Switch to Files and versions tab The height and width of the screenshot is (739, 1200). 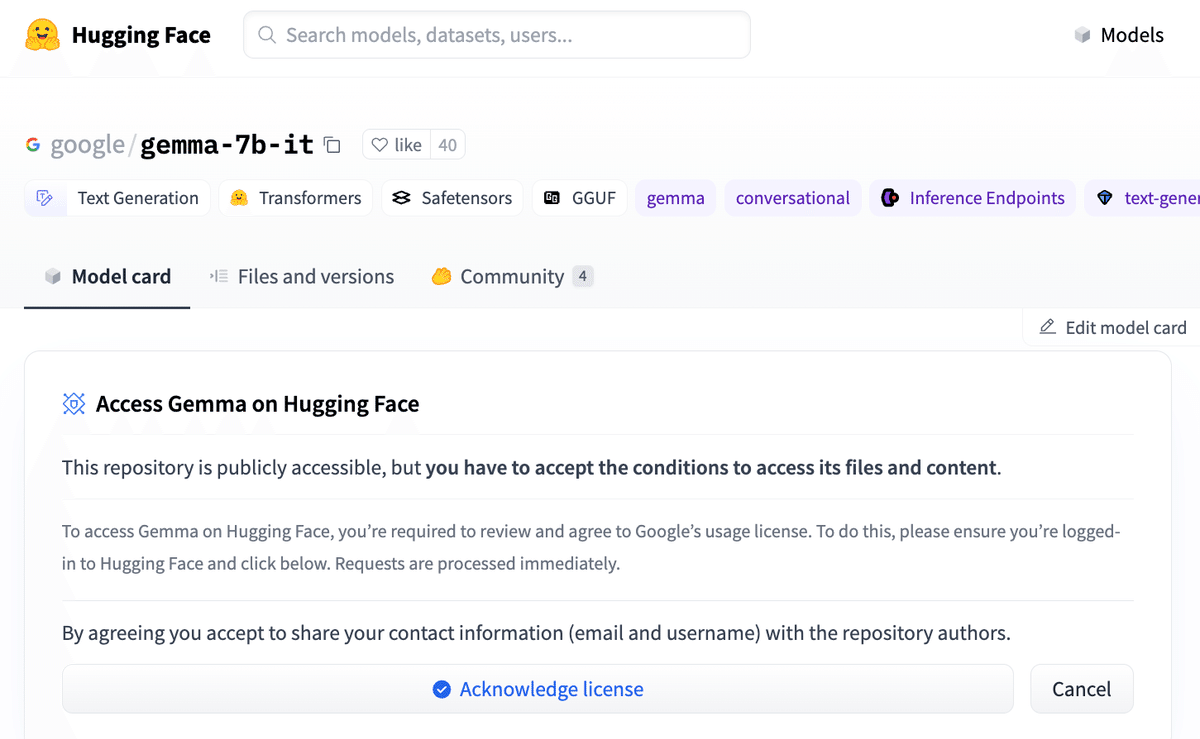tap(302, 276)
